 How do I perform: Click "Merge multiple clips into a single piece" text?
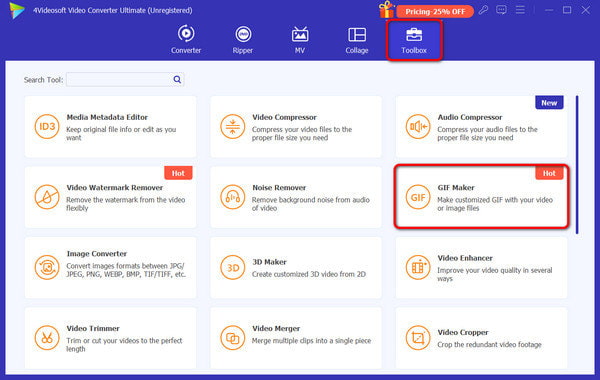point(311,341)
